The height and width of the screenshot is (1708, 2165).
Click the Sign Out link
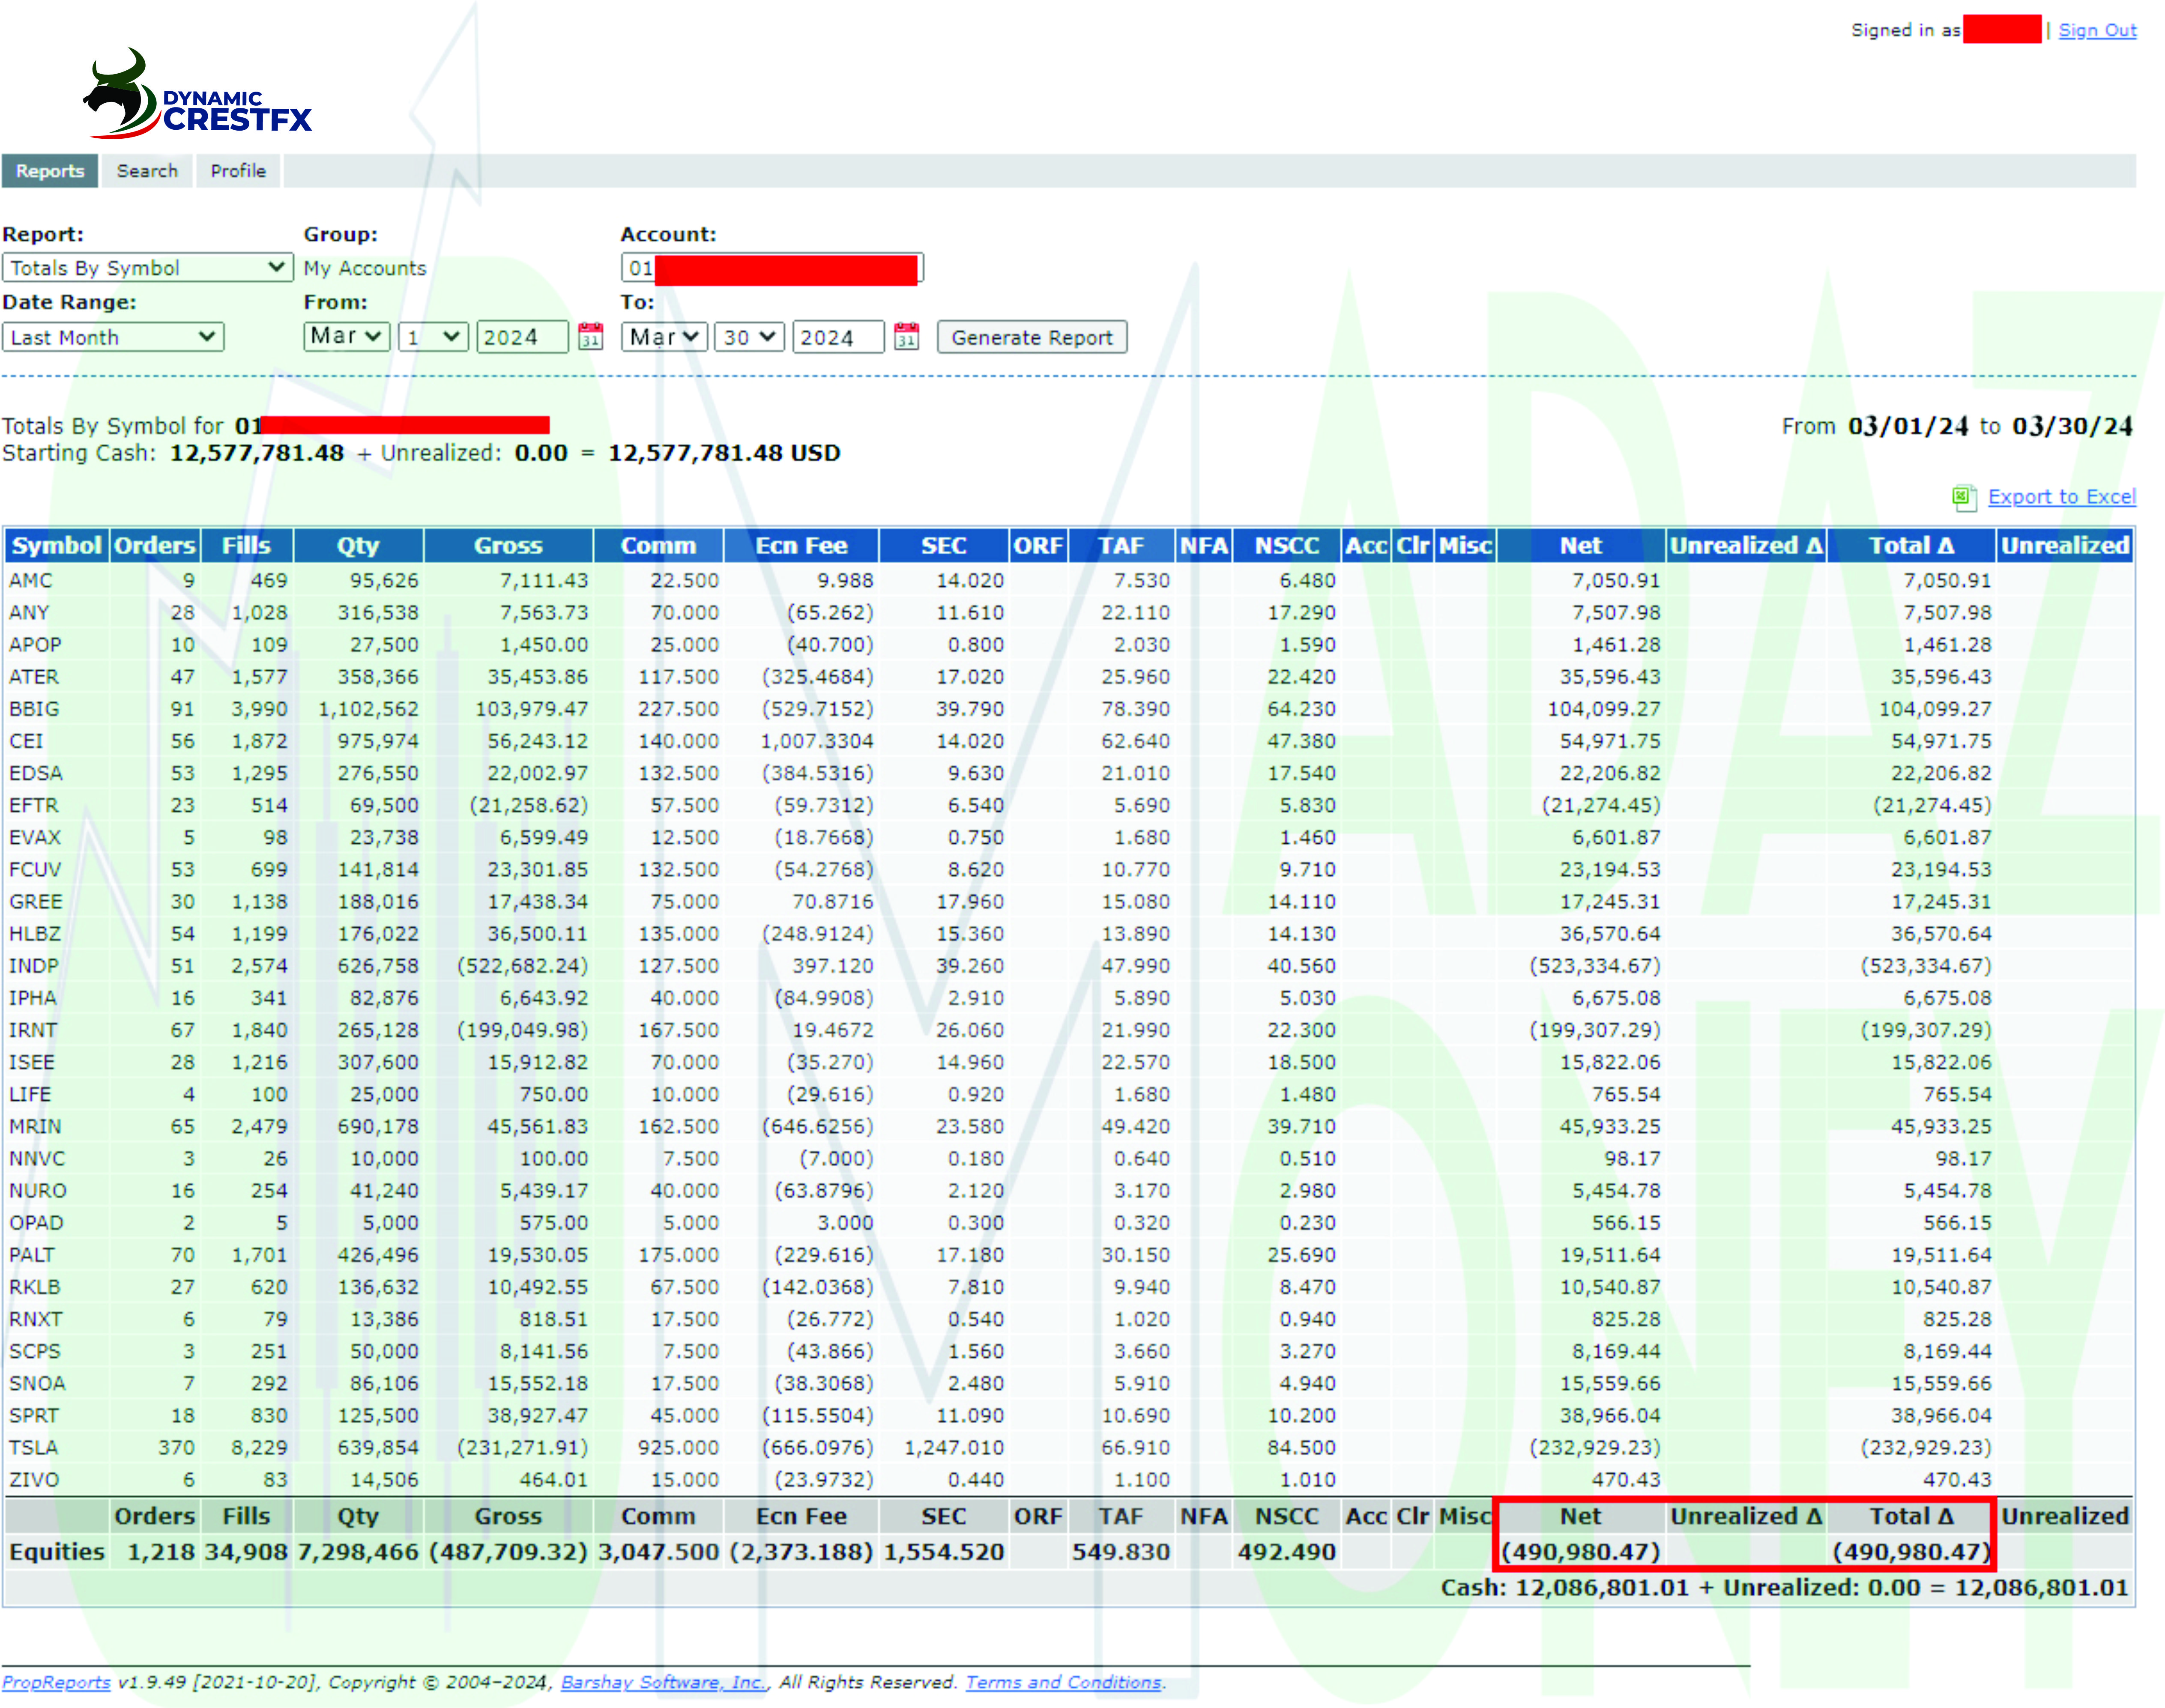pyautogui.click(x=2096, y=30)
